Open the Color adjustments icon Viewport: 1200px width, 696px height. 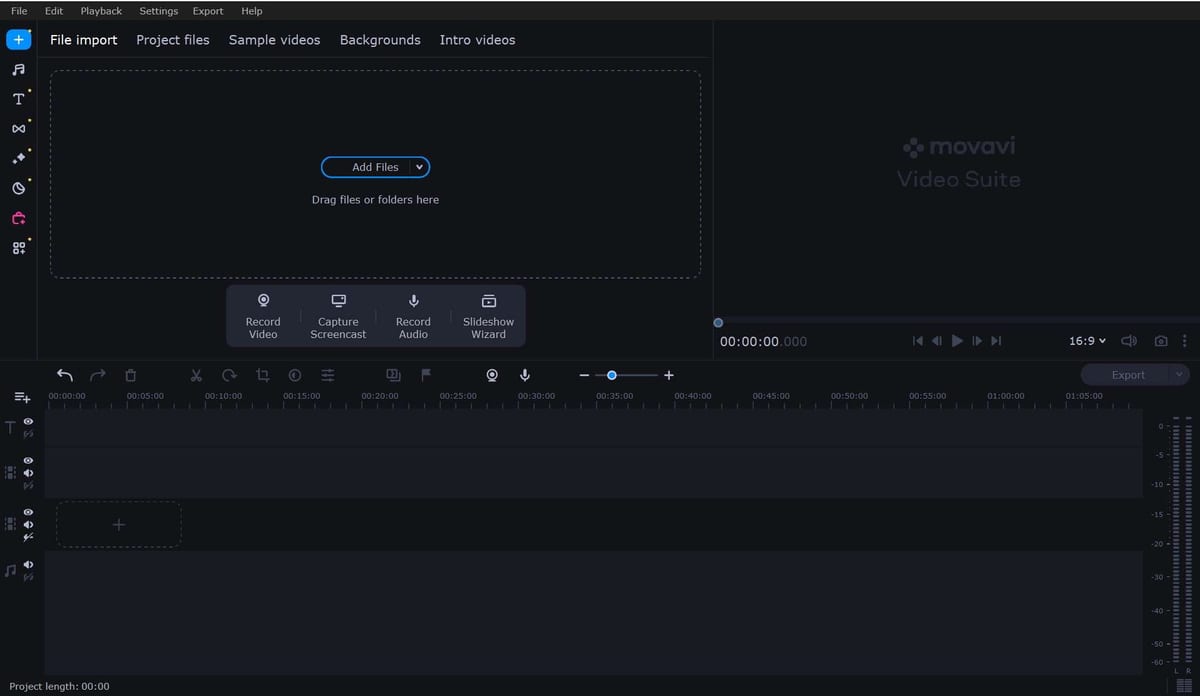tap(295, 375)
